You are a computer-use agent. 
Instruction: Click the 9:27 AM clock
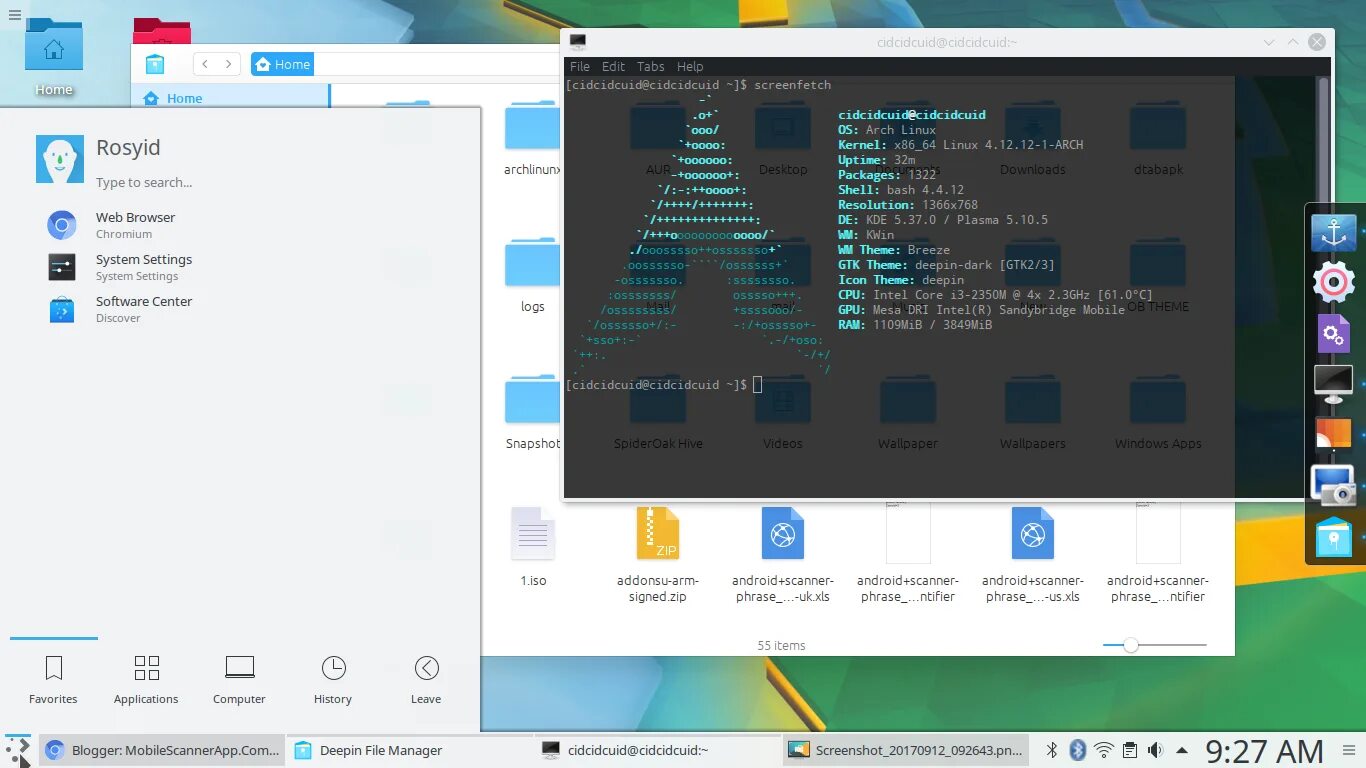1264,750
